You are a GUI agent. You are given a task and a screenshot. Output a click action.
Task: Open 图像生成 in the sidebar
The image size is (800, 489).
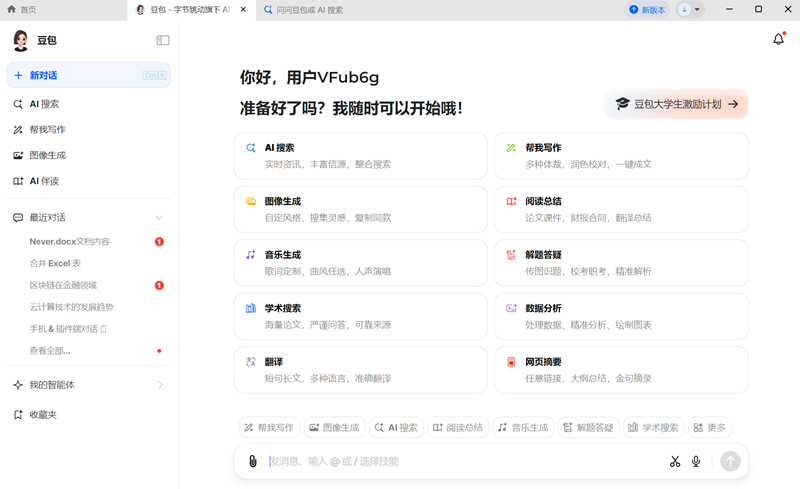click(x=88, y=155)
